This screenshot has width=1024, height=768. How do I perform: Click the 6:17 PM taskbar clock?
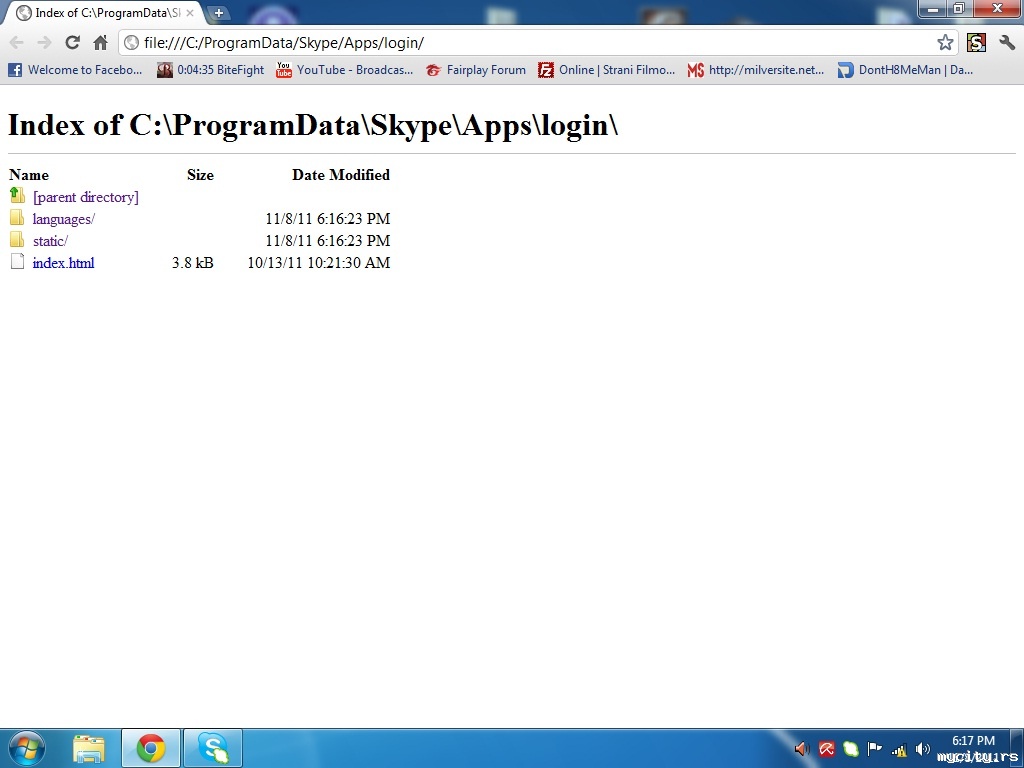click(973, 741)
